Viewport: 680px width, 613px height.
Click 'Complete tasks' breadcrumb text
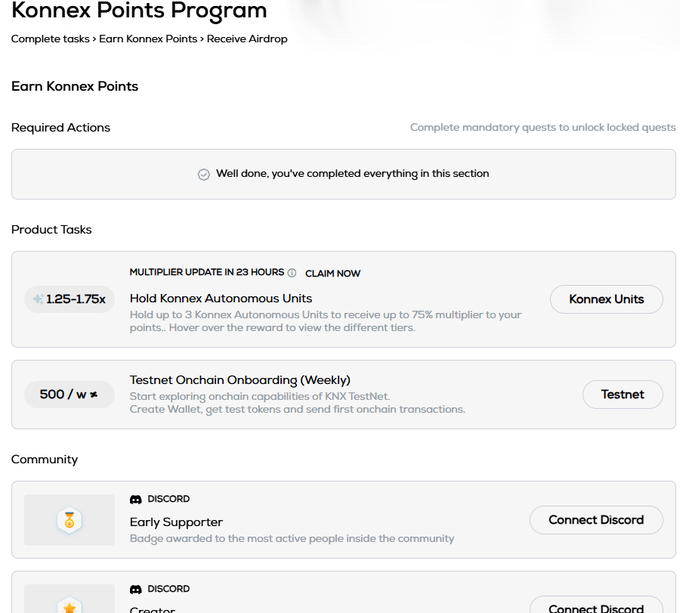click(50, 39)
